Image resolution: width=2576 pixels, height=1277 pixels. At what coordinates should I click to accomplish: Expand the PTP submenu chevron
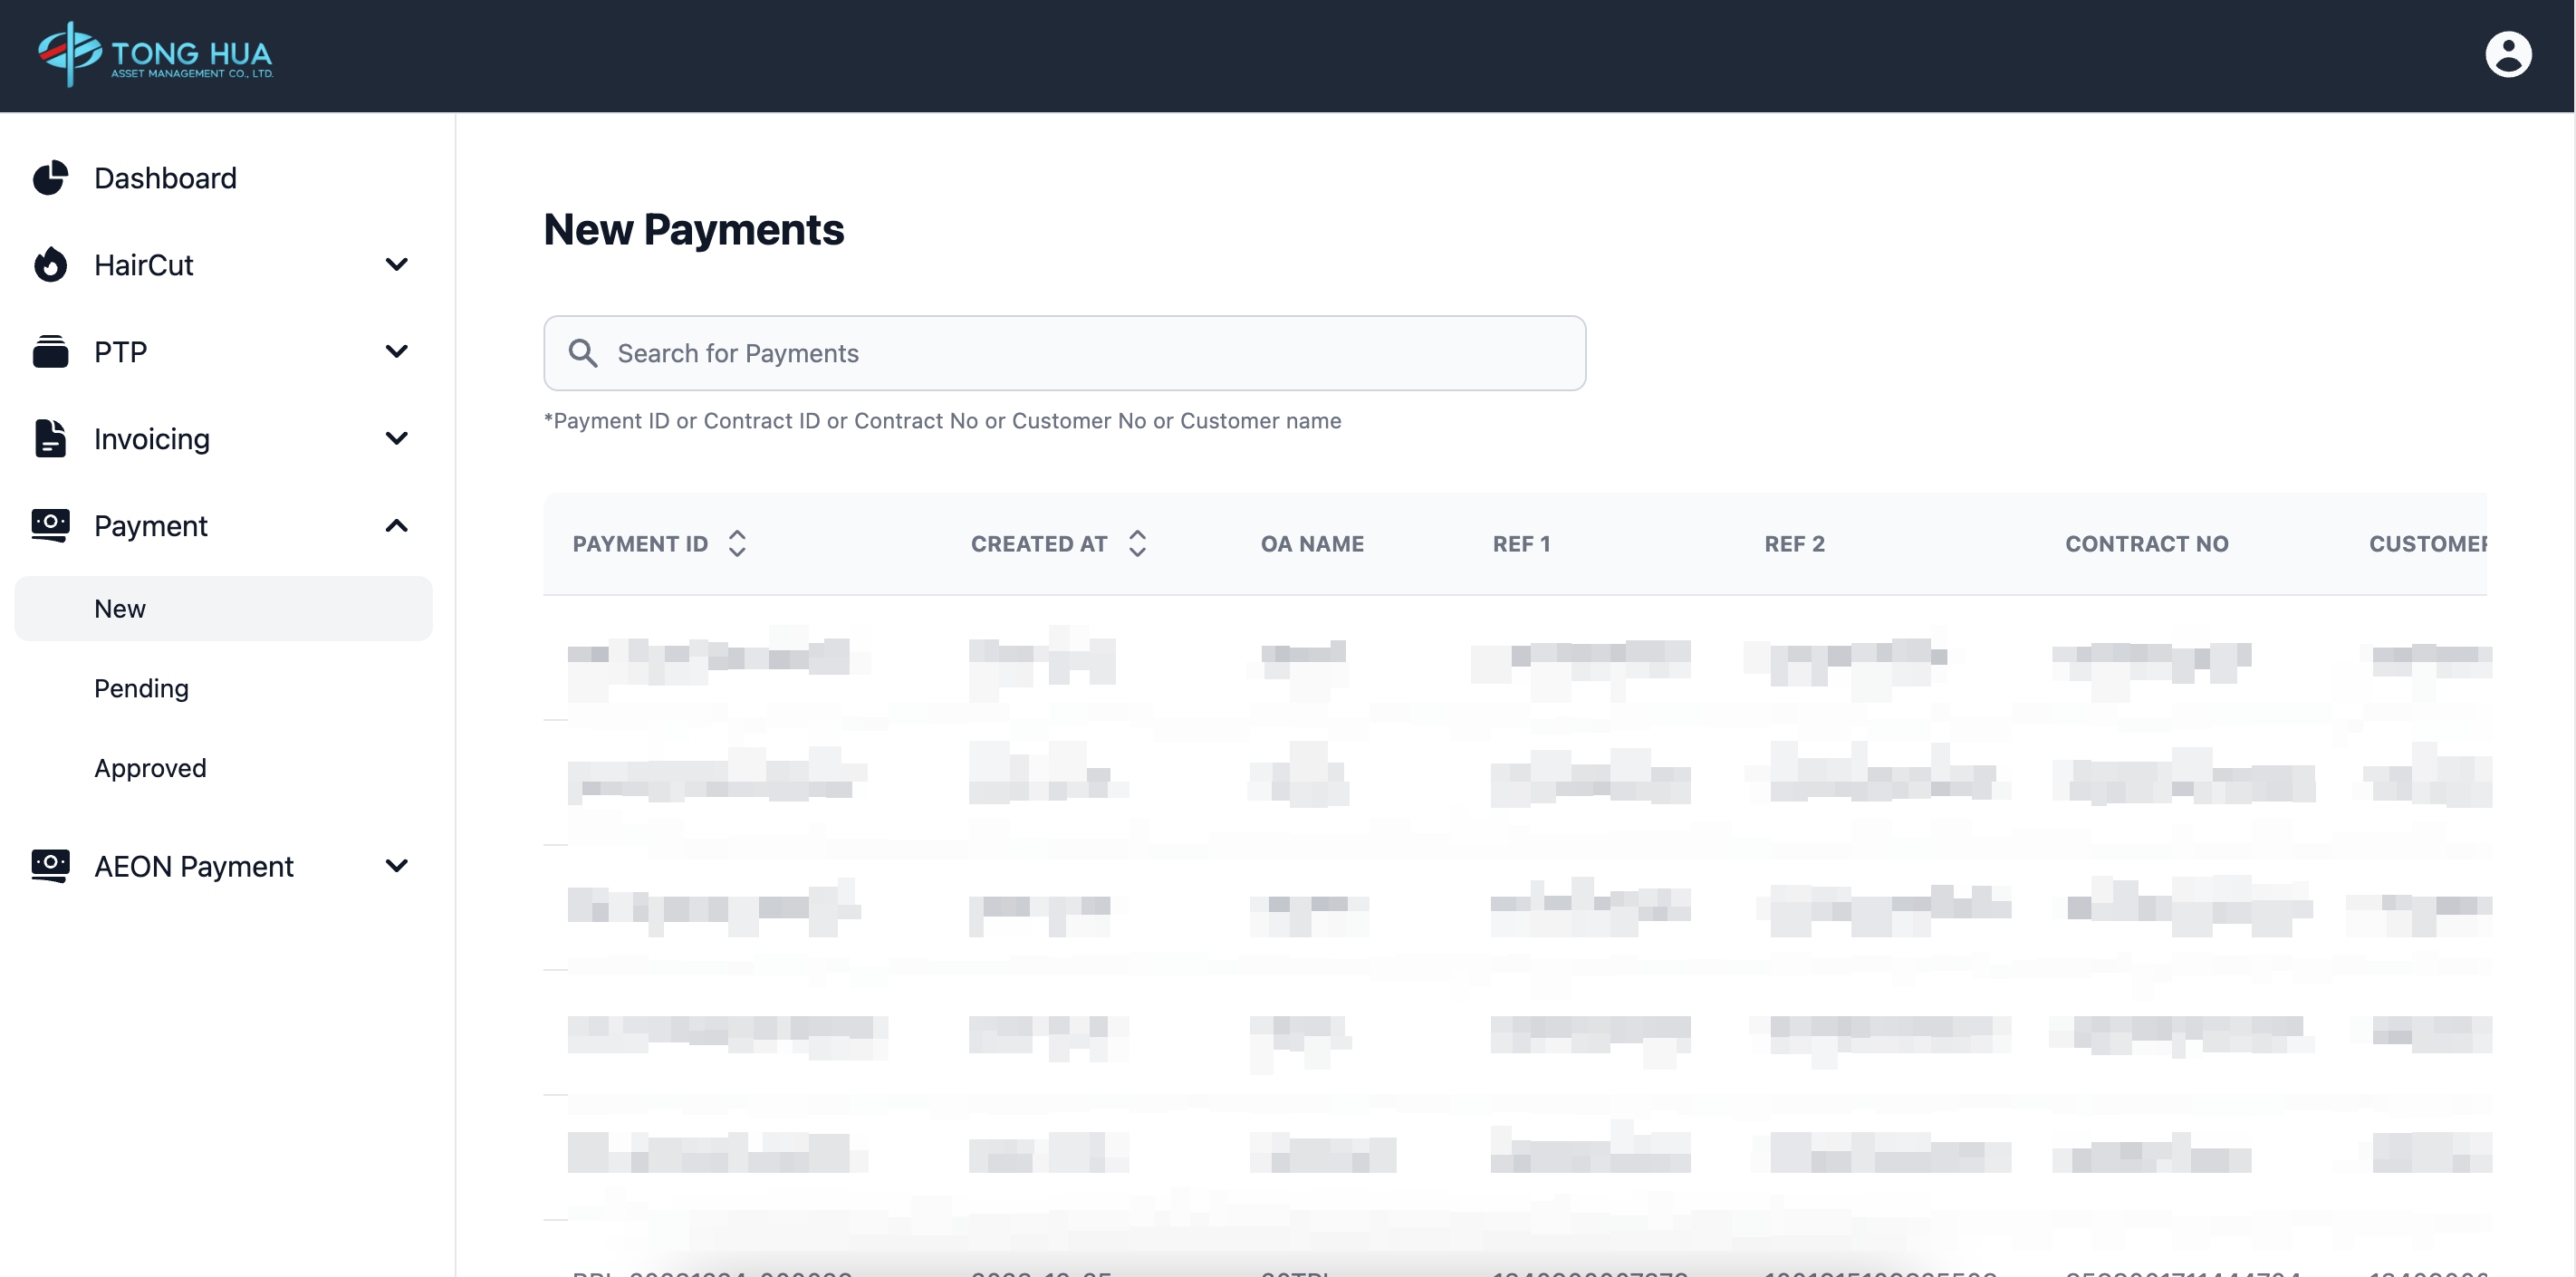click(x=397, y=352)
